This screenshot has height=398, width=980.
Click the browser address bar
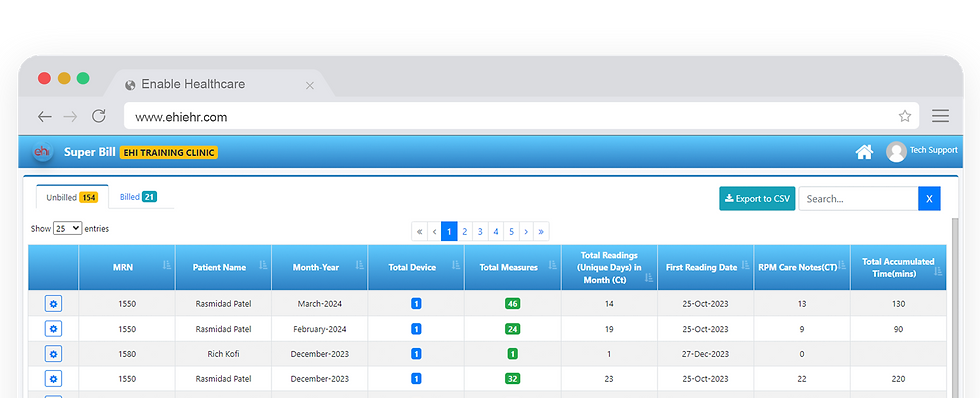click(x=521, y=116)
